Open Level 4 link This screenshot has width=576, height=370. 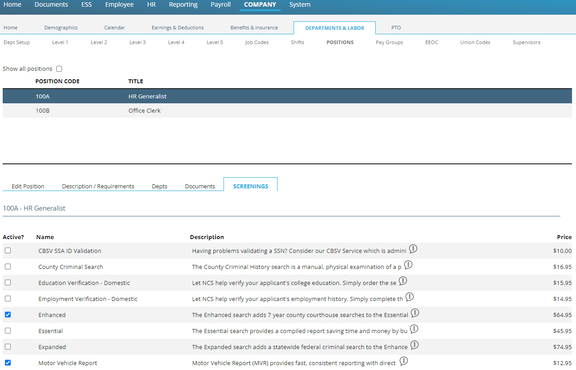pyautogui.click(x=176, y=42)
